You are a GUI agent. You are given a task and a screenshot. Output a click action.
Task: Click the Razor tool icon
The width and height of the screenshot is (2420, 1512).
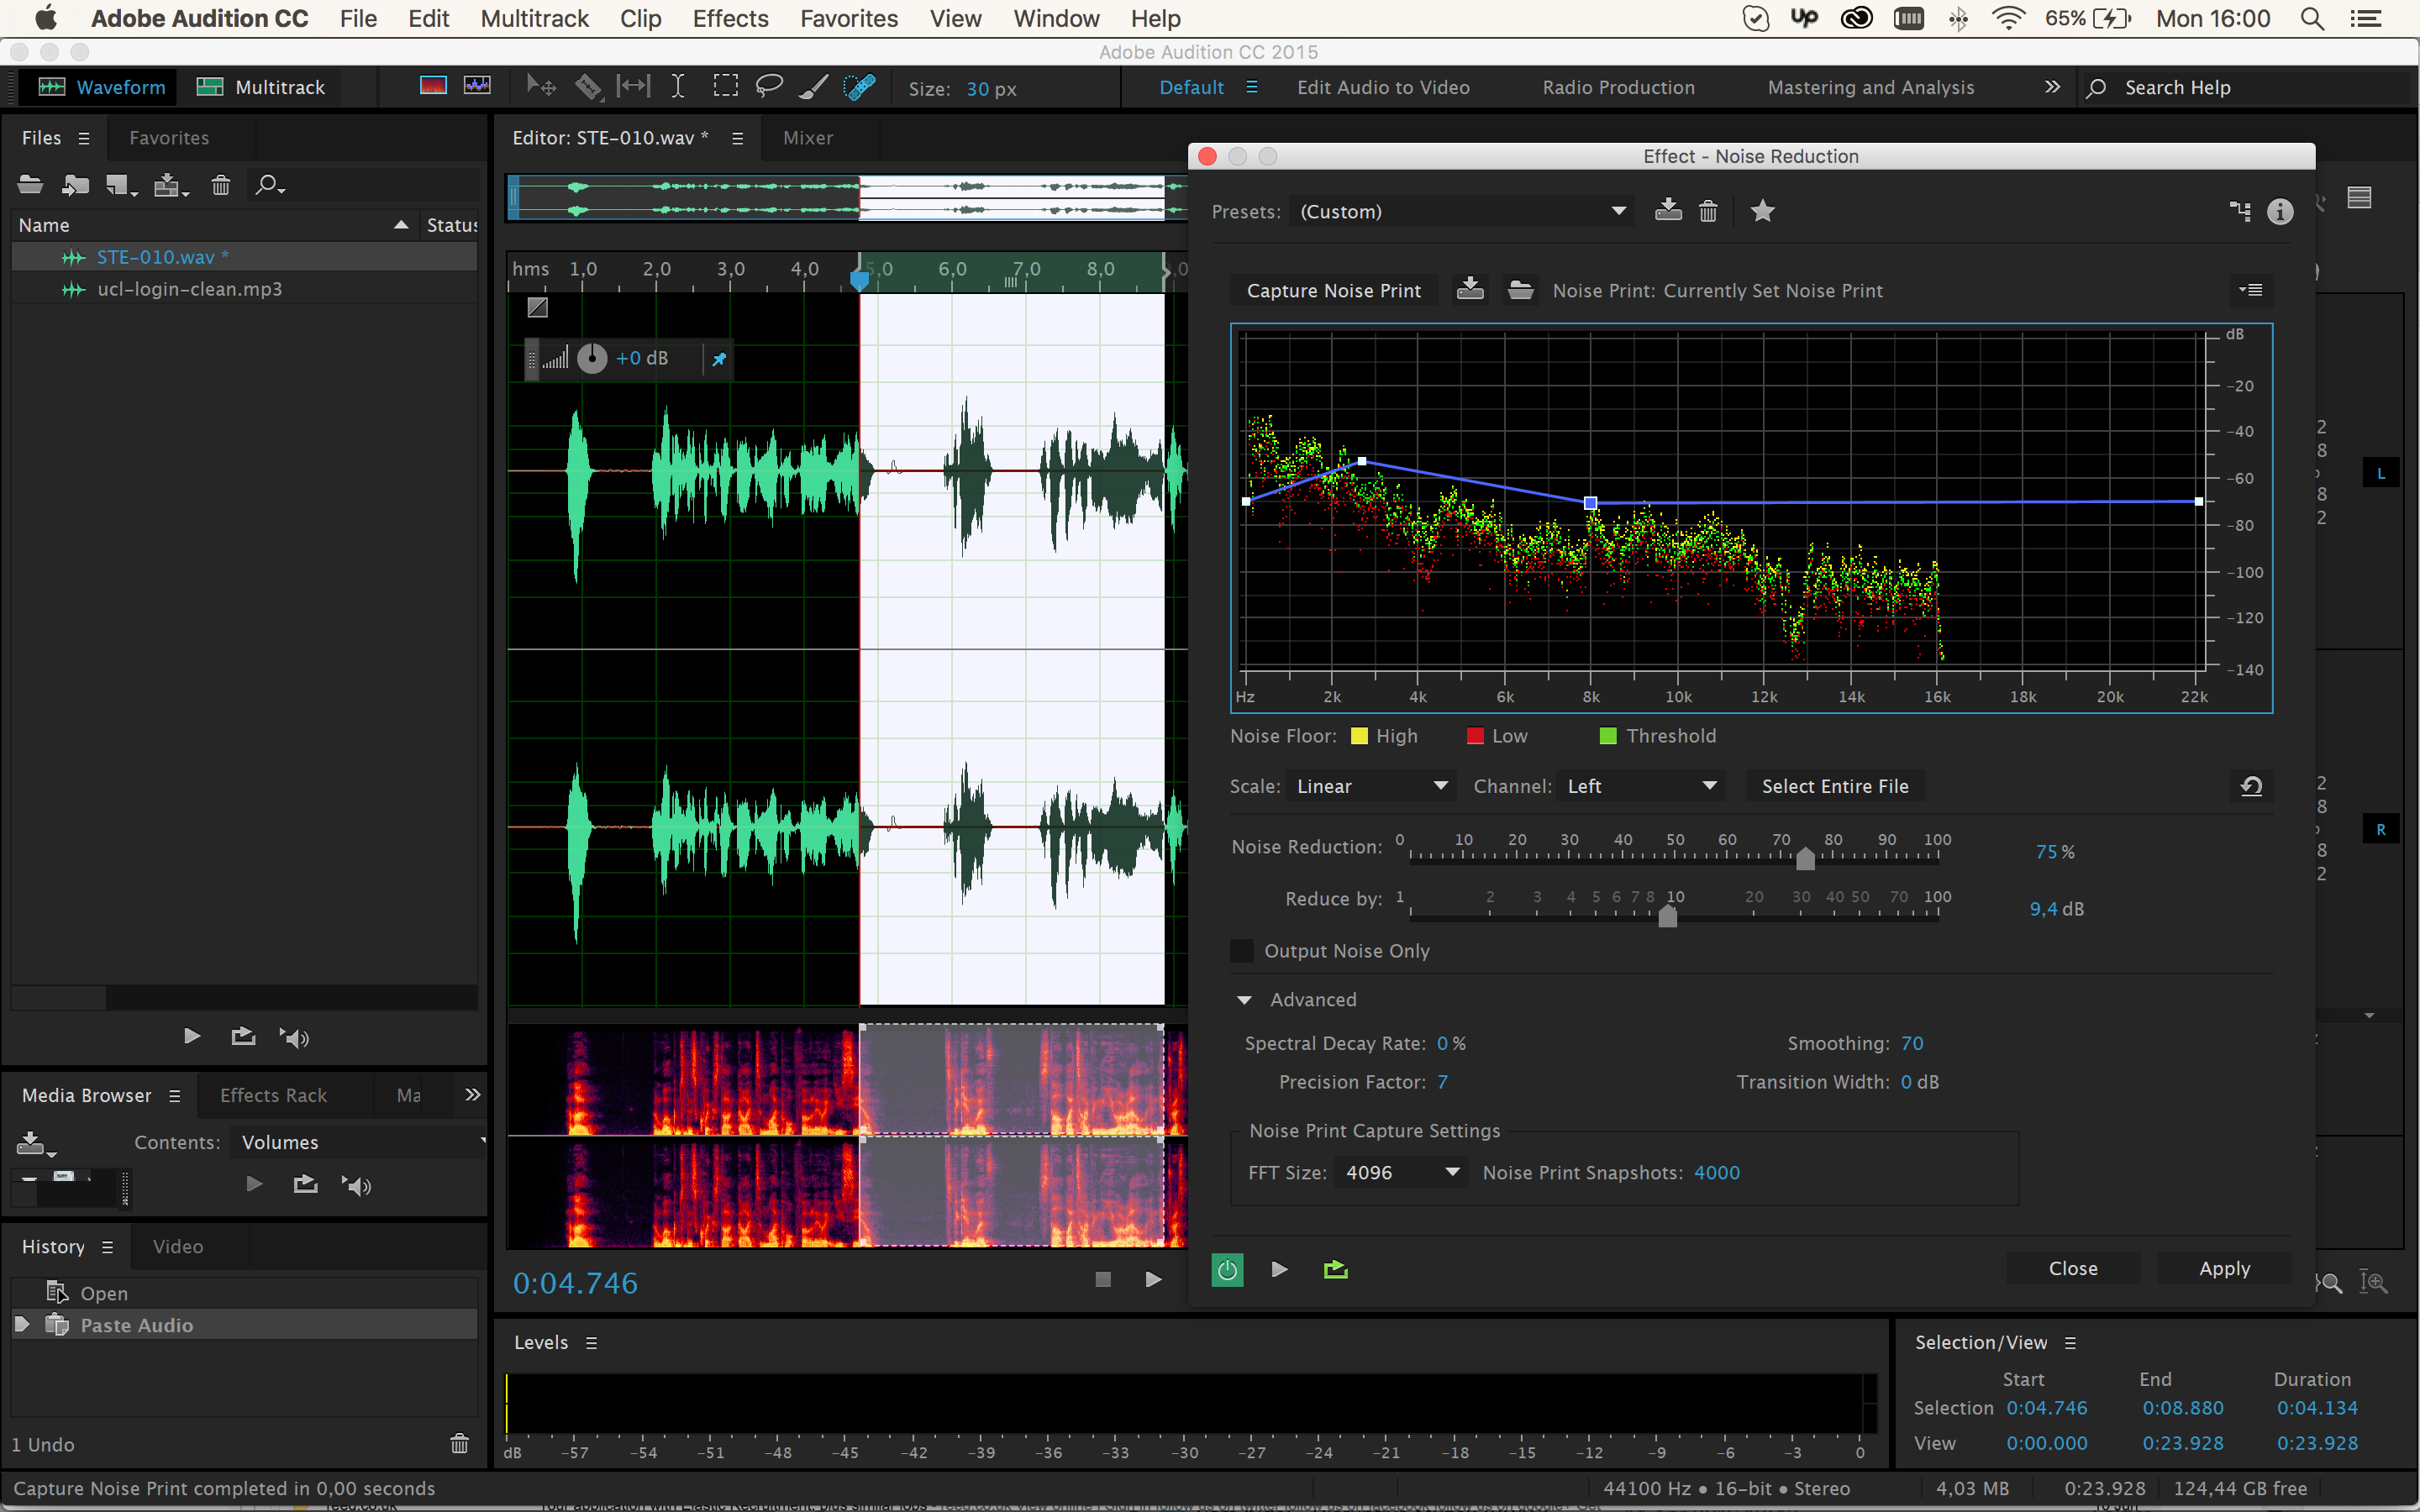588,87
